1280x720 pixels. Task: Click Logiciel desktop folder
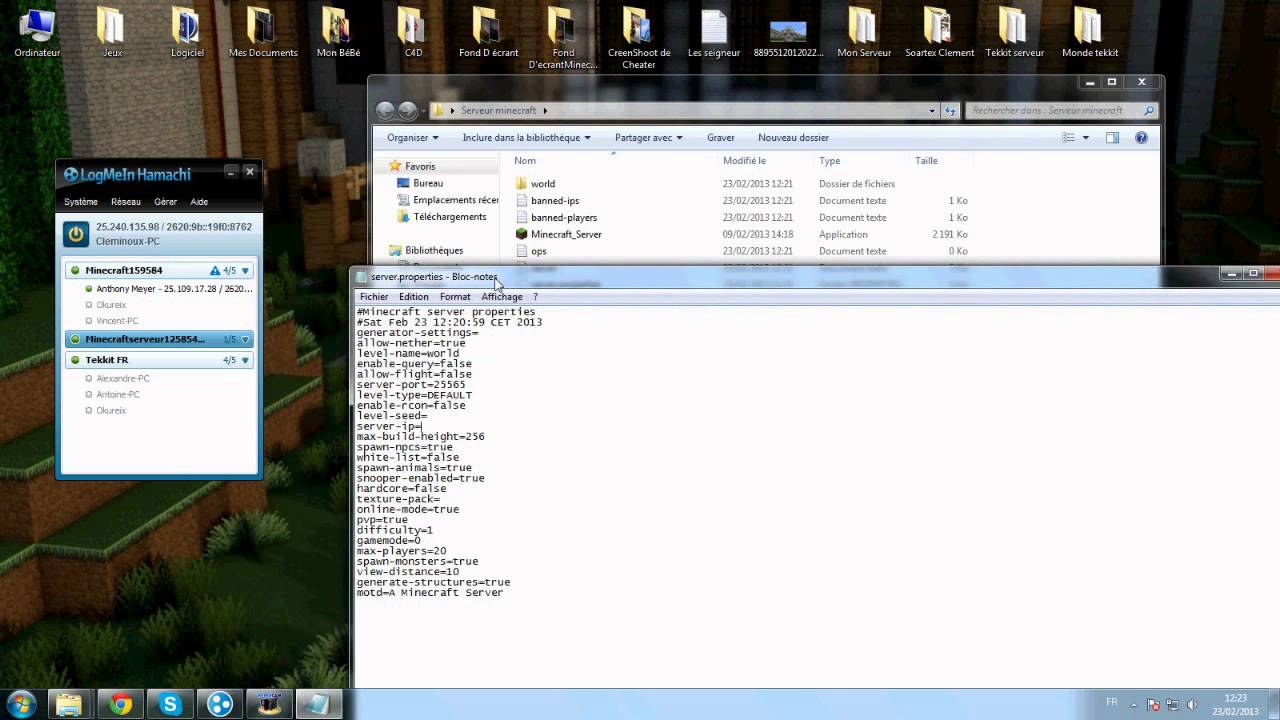click(187, 33)
